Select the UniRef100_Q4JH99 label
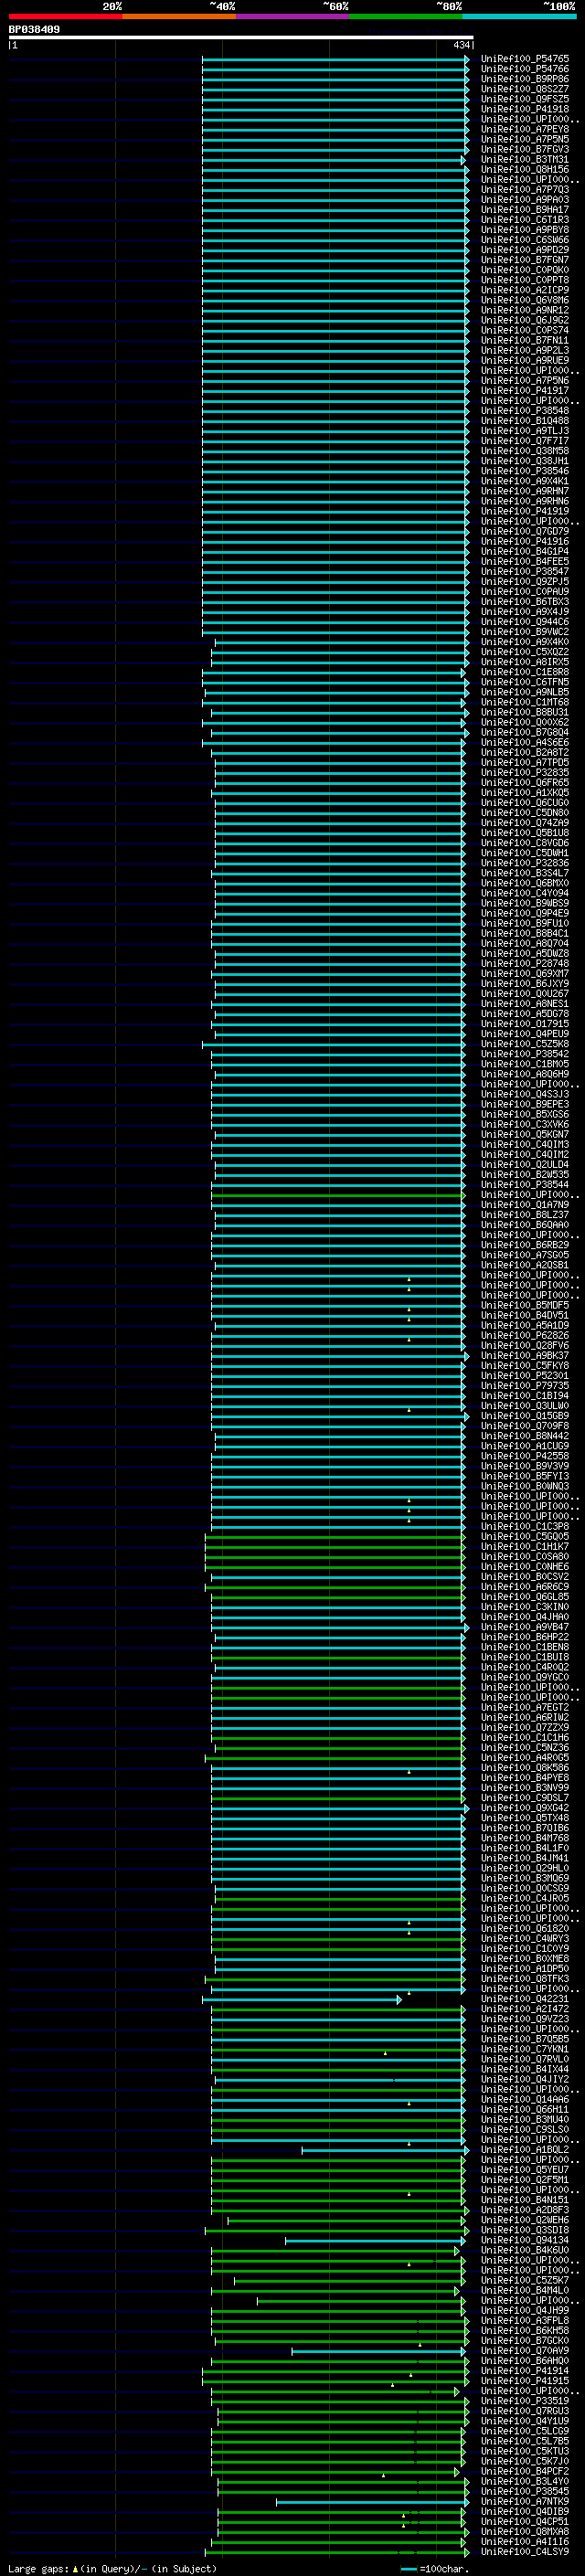 coord(525,2311)
